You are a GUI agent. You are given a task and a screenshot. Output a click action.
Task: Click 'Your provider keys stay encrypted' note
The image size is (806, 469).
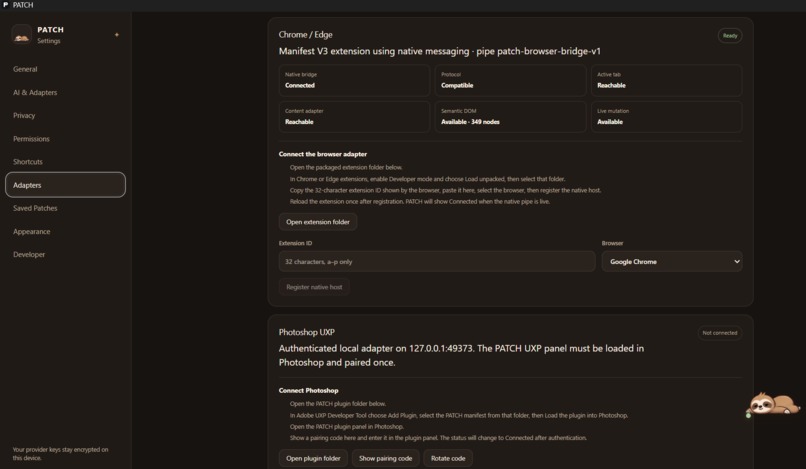coord(61,454)
